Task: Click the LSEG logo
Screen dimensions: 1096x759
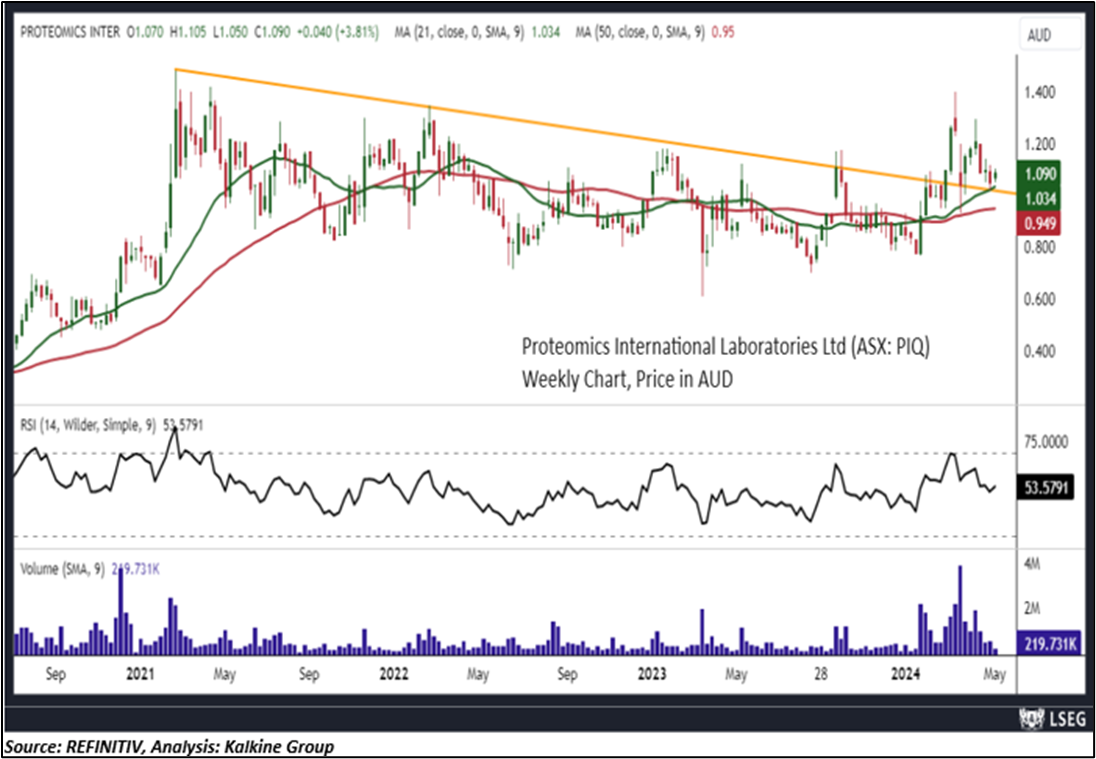Action: point(1051,718)
